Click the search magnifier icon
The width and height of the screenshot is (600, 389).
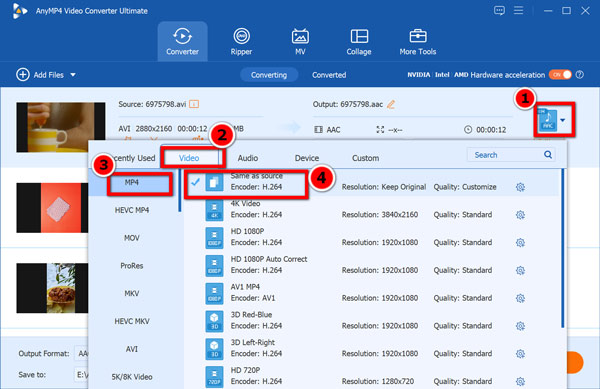548,155
